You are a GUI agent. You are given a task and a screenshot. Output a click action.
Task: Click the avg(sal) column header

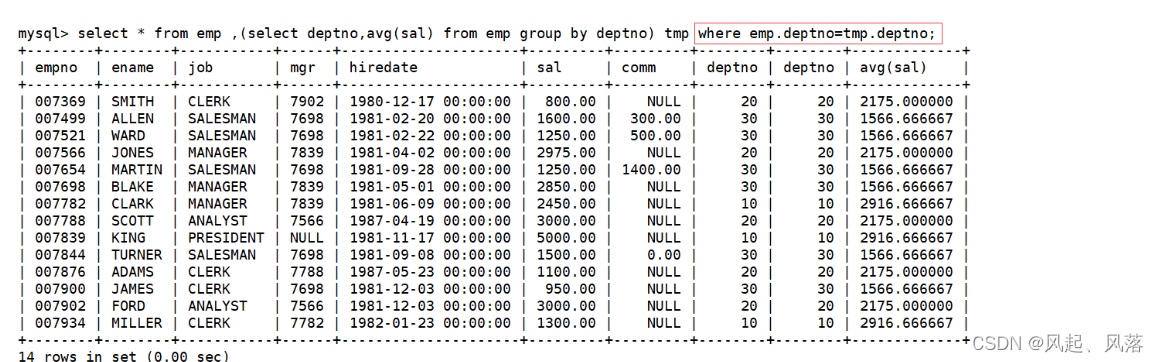tap(893, 68)
